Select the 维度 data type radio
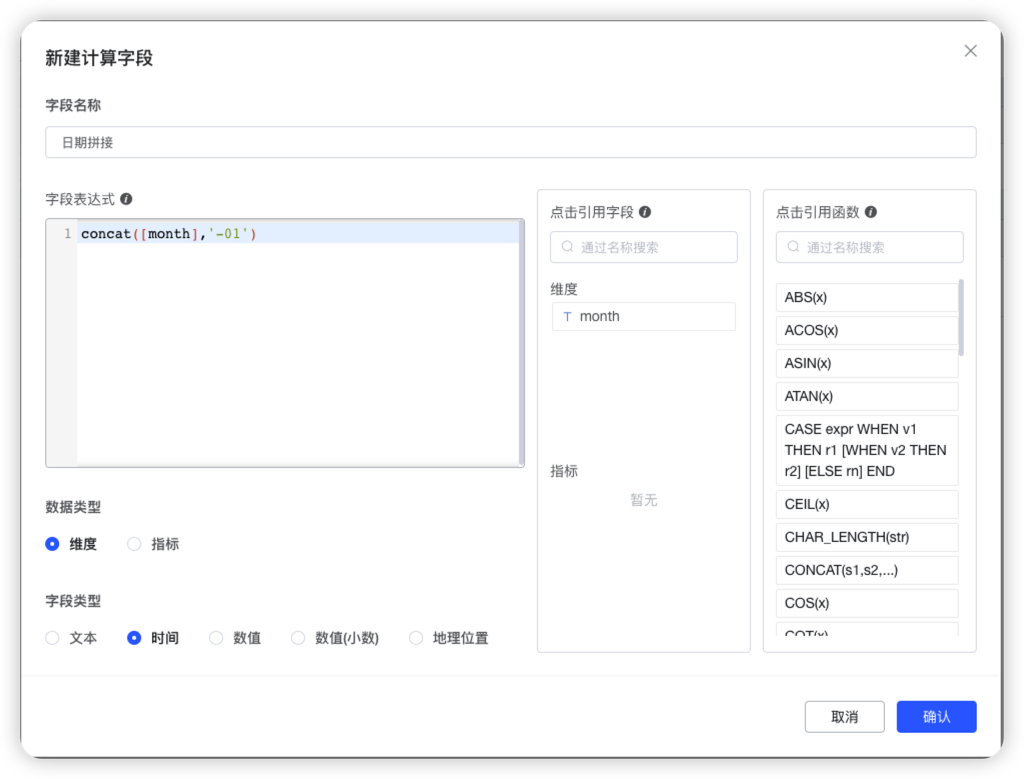 tap(52, 544)
